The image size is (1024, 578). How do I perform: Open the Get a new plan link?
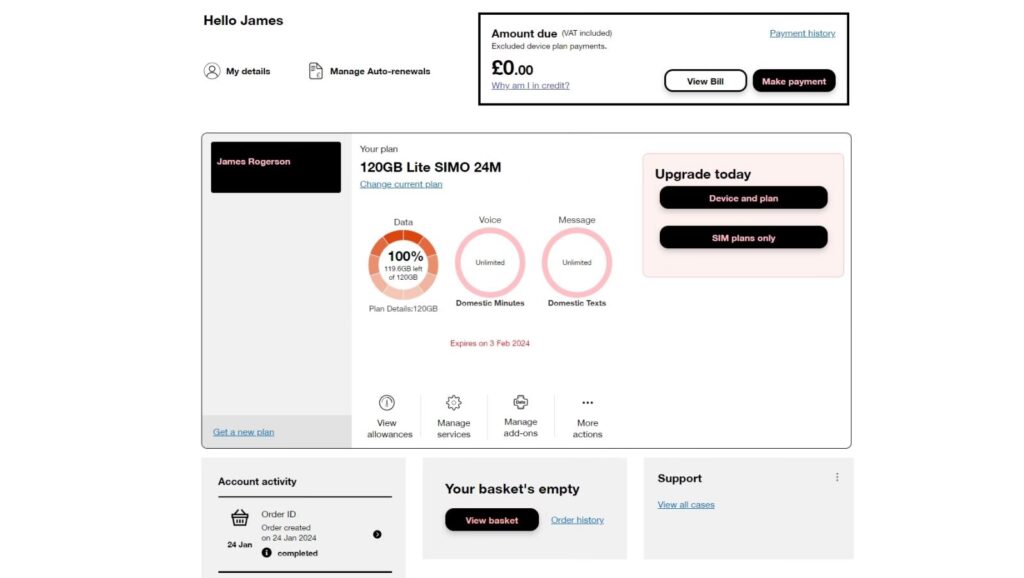243,432
